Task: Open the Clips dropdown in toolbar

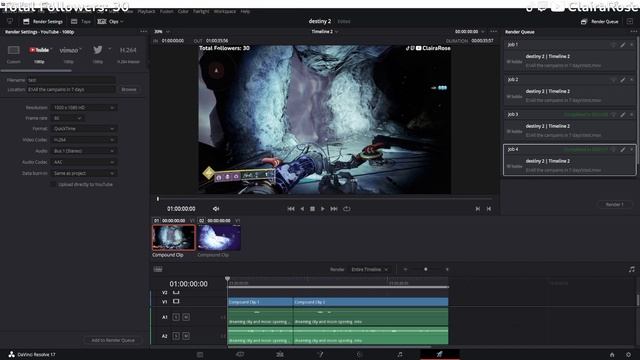Action: coord(111,22)
